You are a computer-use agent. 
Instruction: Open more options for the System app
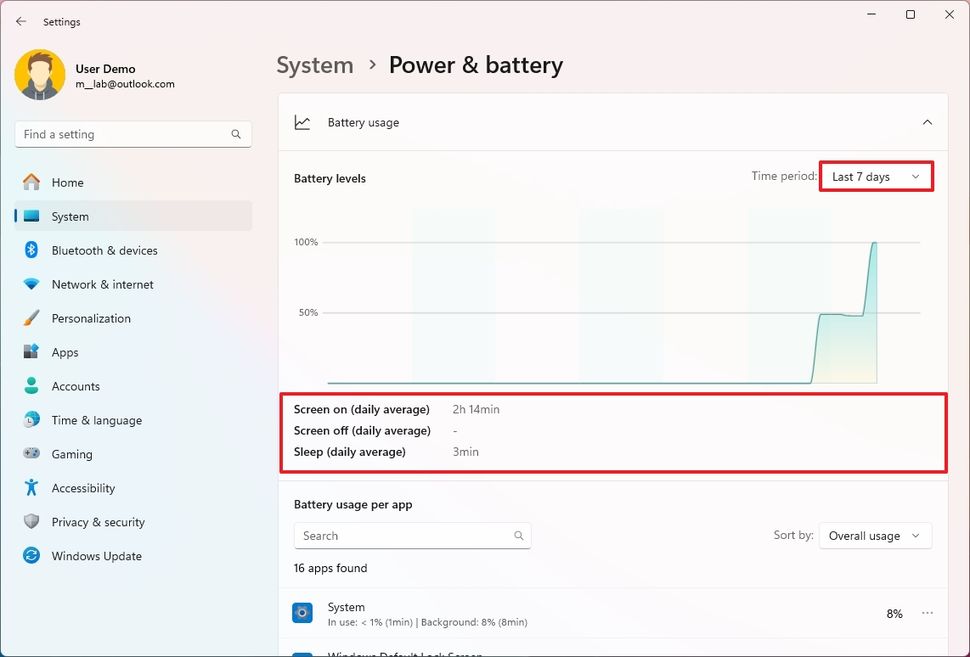click(927, 612)
